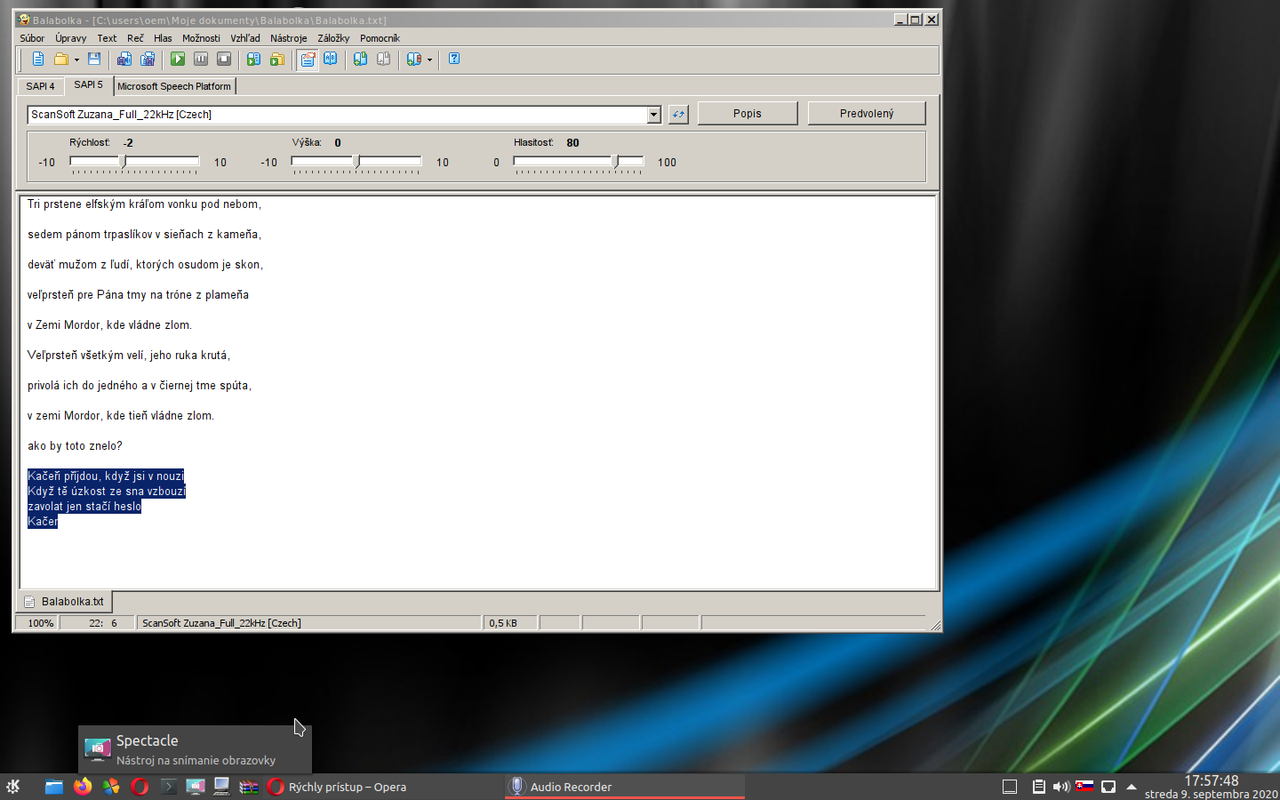The height and width of the screenshot is (800, 1280).
Task: Save the document with the floppy disk icon
Action: [x=94, y=59]
